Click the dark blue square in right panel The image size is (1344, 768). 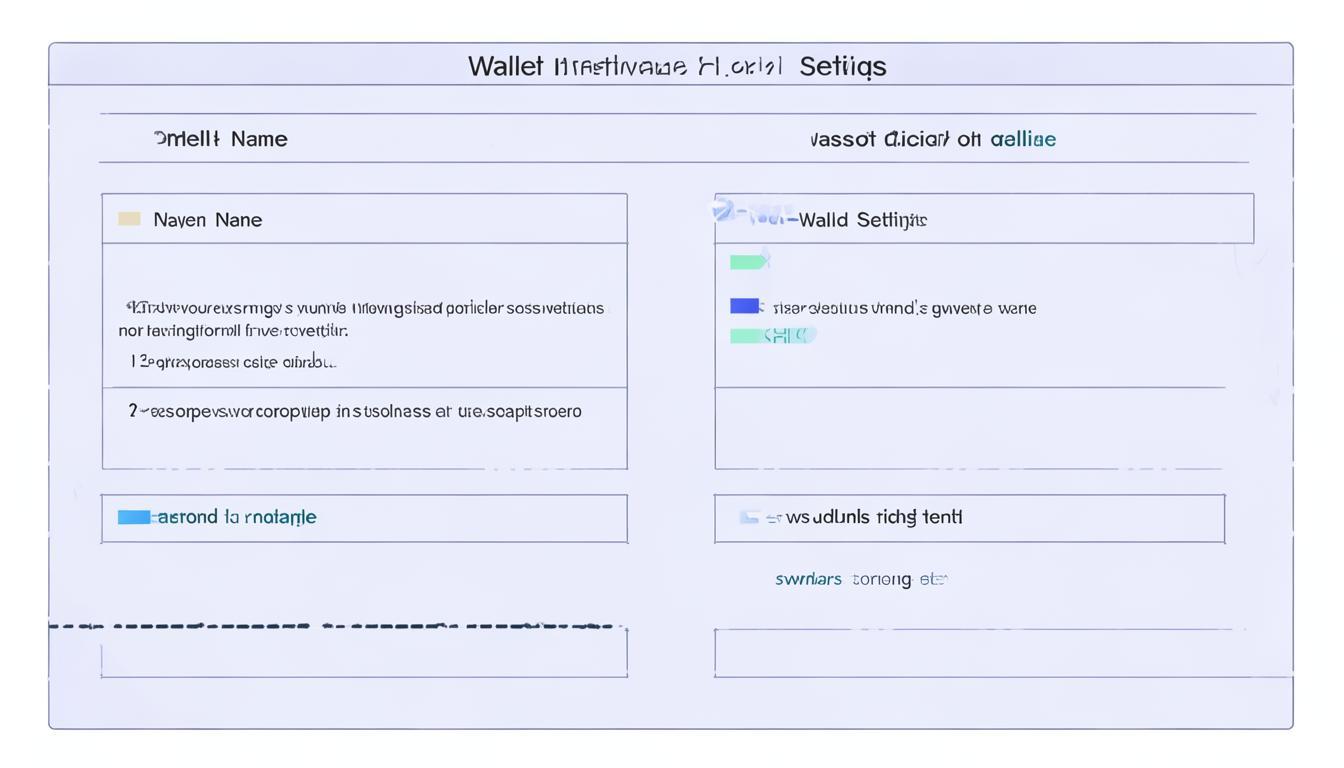tap(744, 306)
